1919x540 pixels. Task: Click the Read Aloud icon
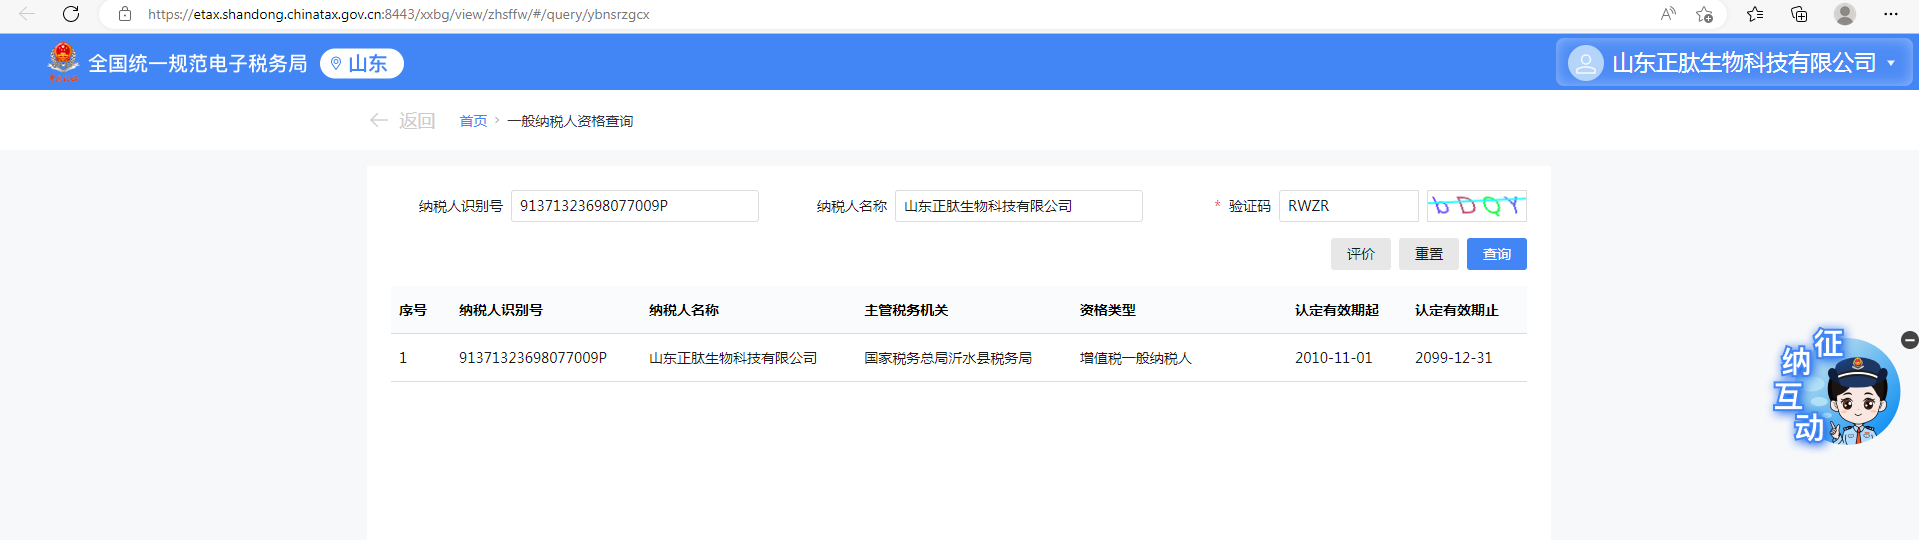[x=1667, y=14]
